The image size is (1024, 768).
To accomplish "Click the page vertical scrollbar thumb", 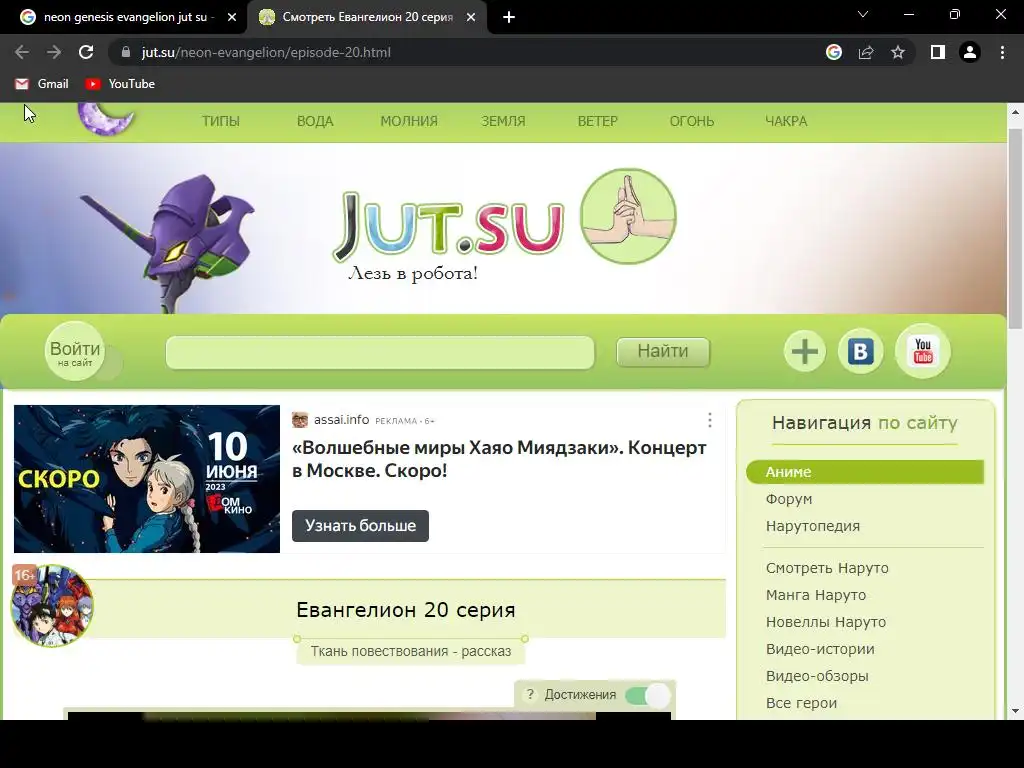I will (1015, 229).
